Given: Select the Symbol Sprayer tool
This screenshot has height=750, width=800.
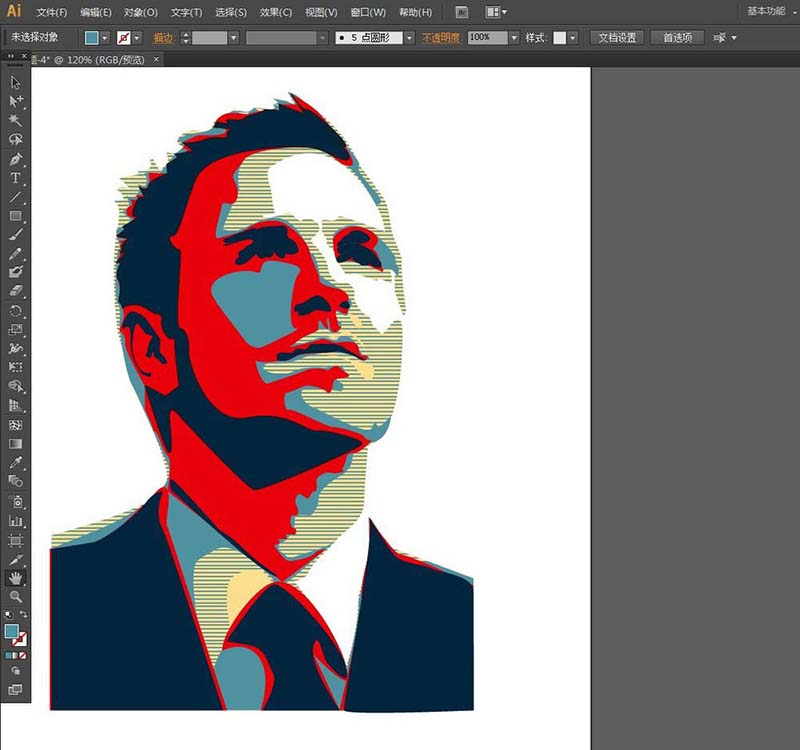Looking at the screenshot, I should 15,502.
